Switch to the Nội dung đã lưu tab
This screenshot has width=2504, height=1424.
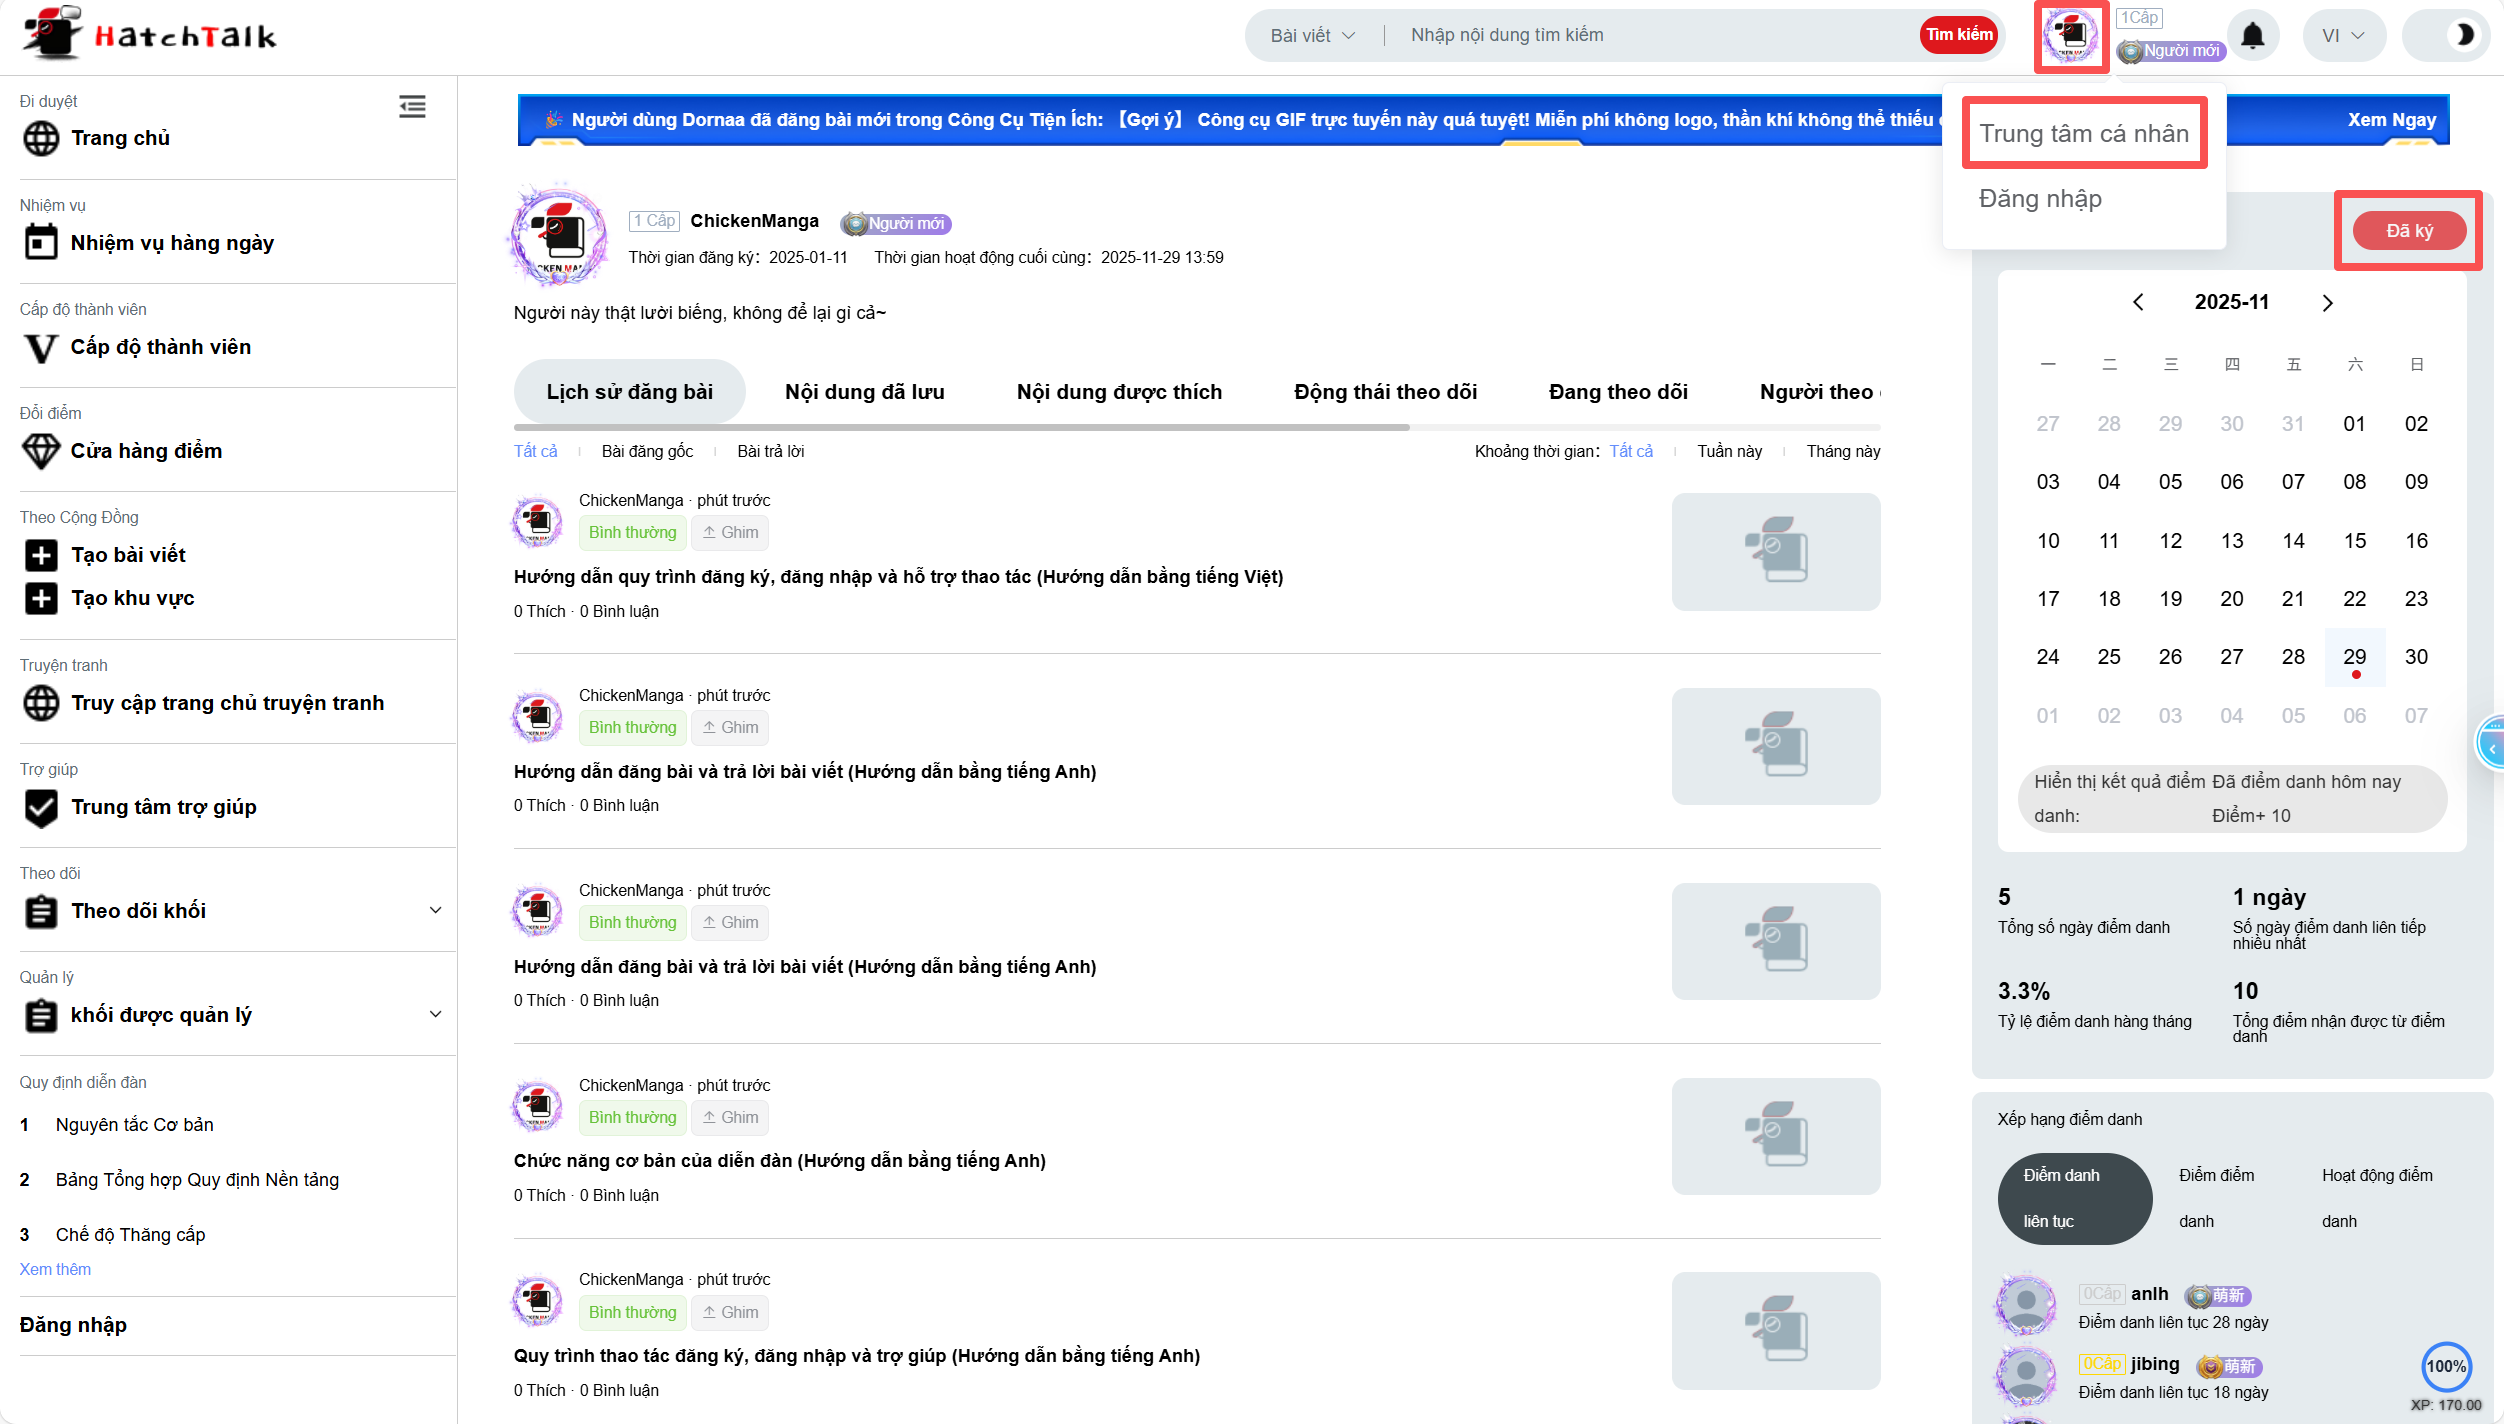pos(864,392)
